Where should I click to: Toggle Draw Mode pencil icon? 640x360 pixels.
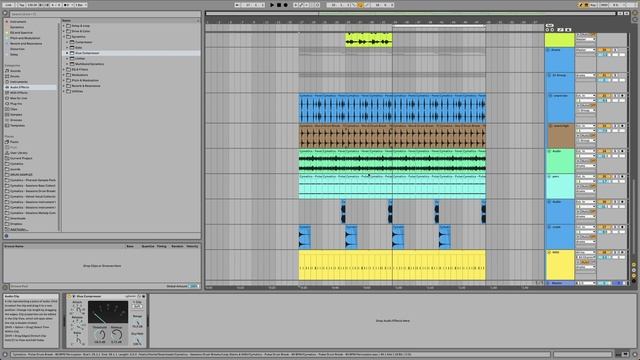coord(580,5)
